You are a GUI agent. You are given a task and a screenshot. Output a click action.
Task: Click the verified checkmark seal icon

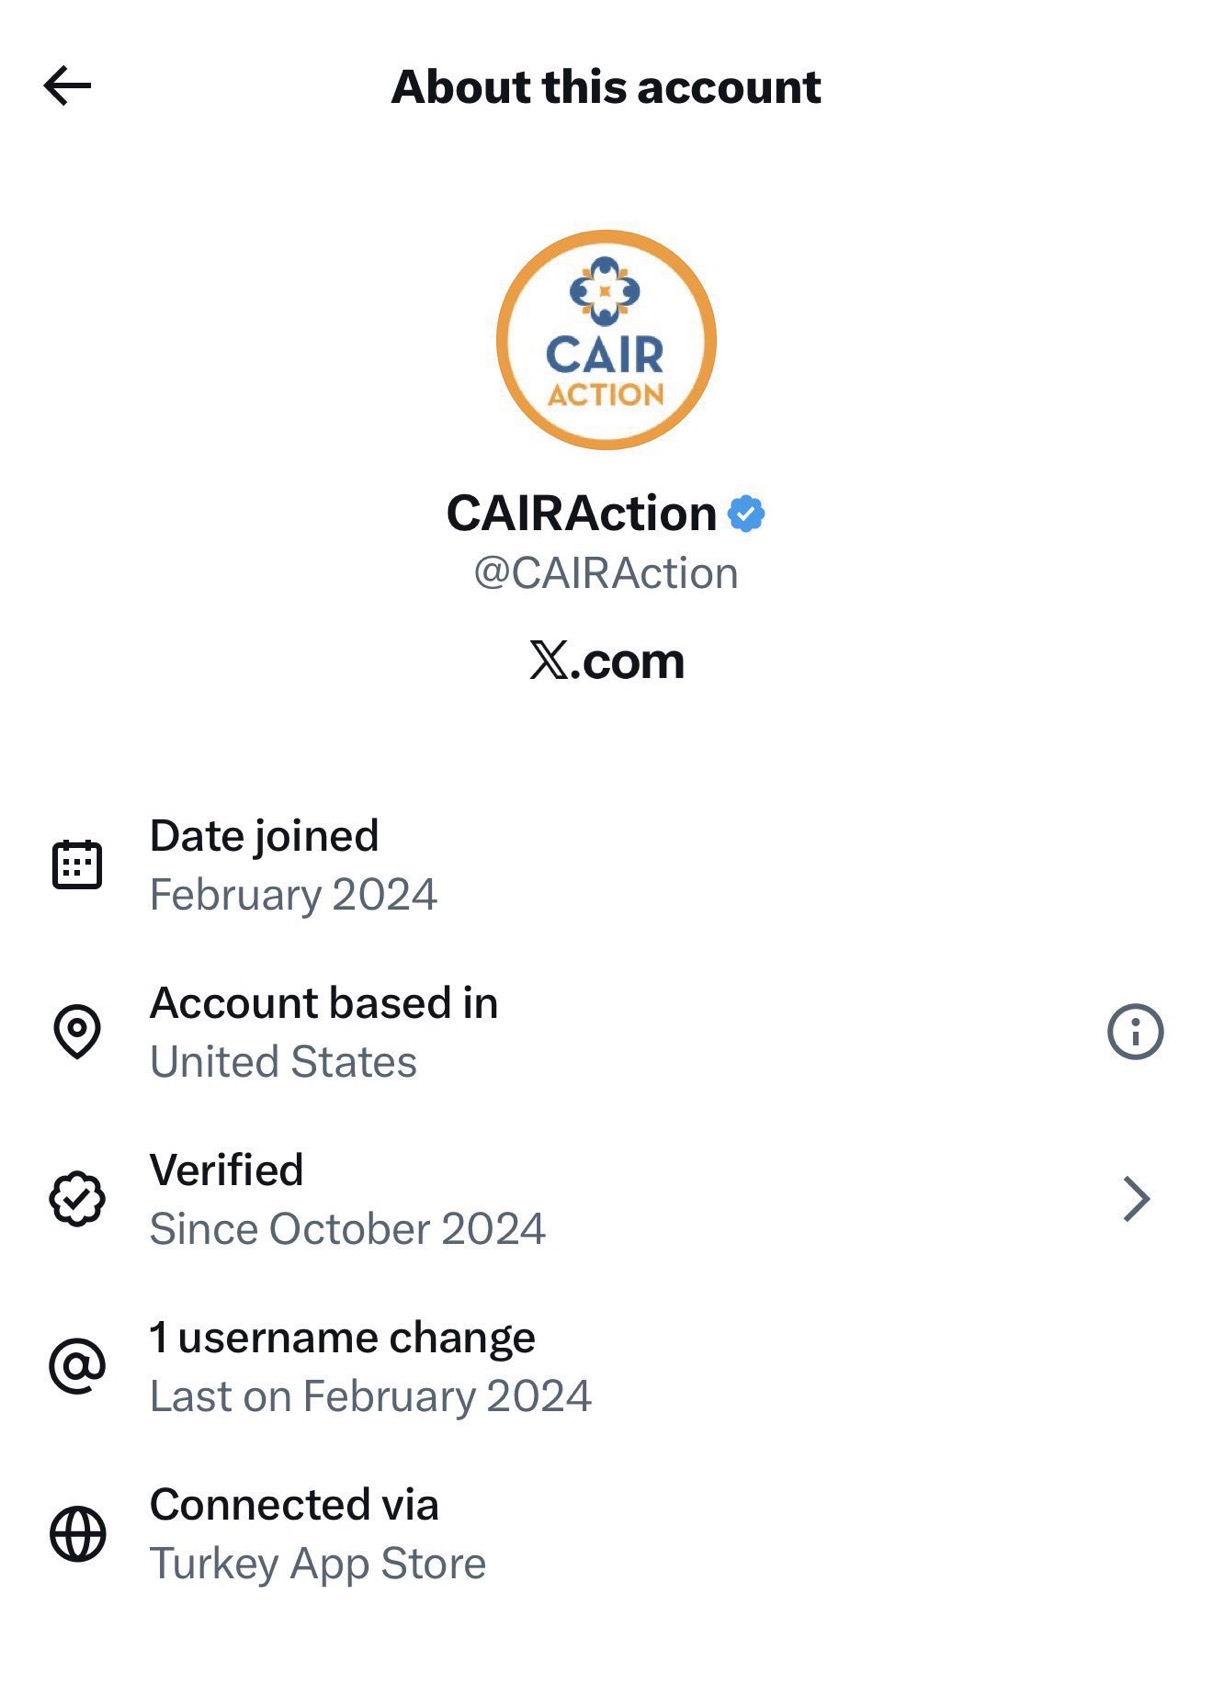coord(77,1198)
